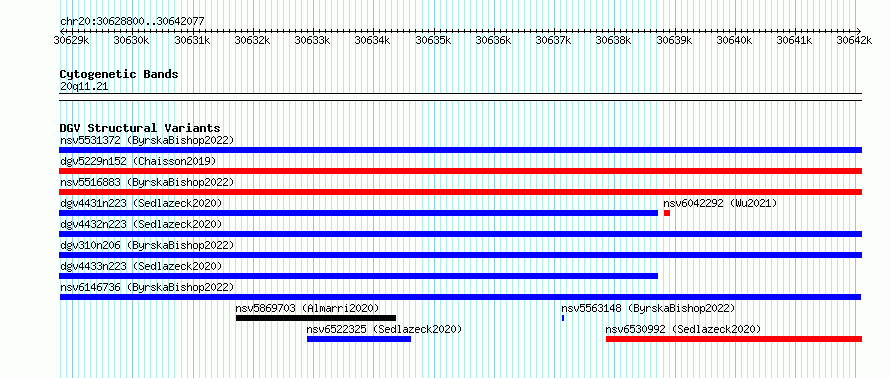Click the Cytogenetic Bands track title

click(x=119, y=74)
